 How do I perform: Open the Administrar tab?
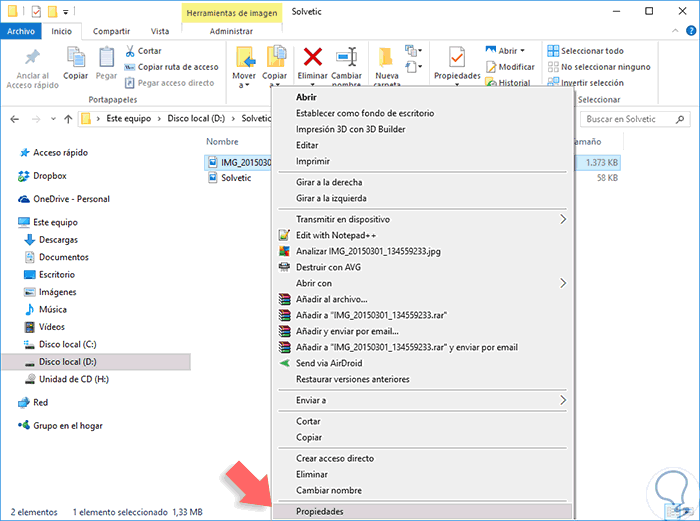pos(231,31)
